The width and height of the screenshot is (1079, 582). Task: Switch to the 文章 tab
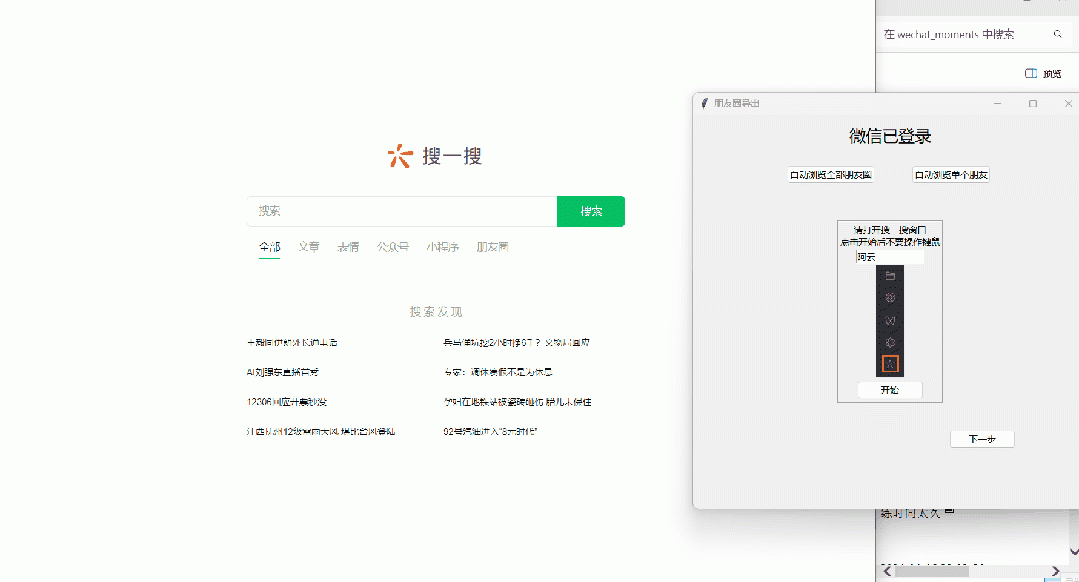coord(309,246)
